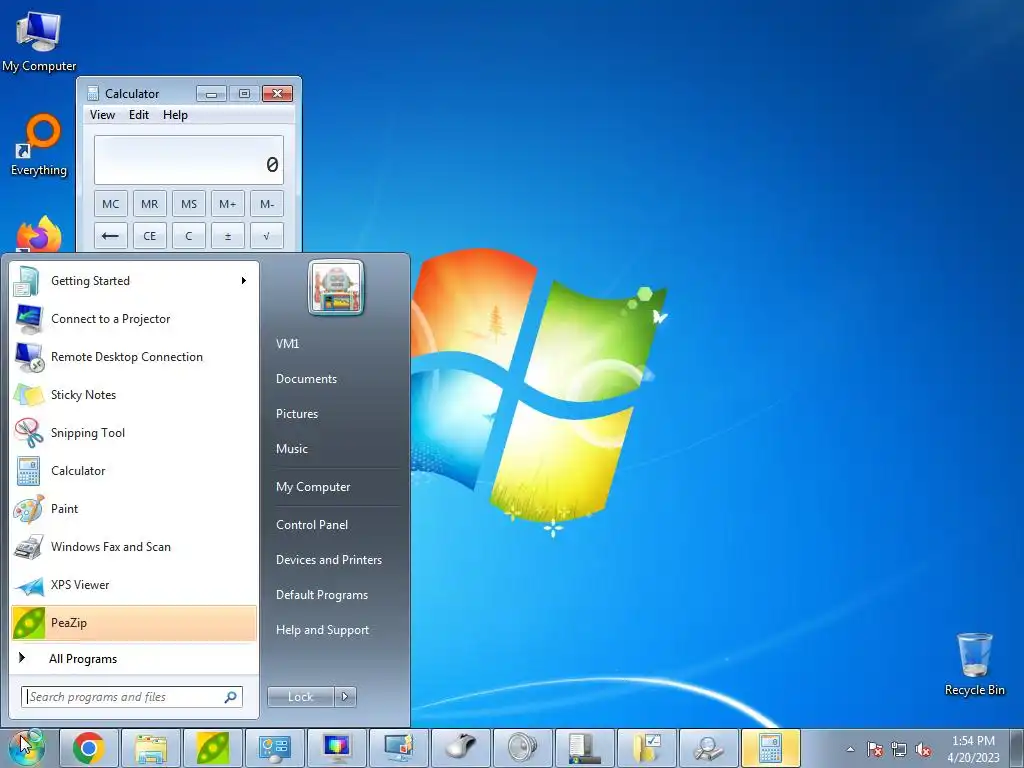Click the MR memory recall button
This screenshot has width=1024, height=768.
pyautogui.click(x=150, y=204)
